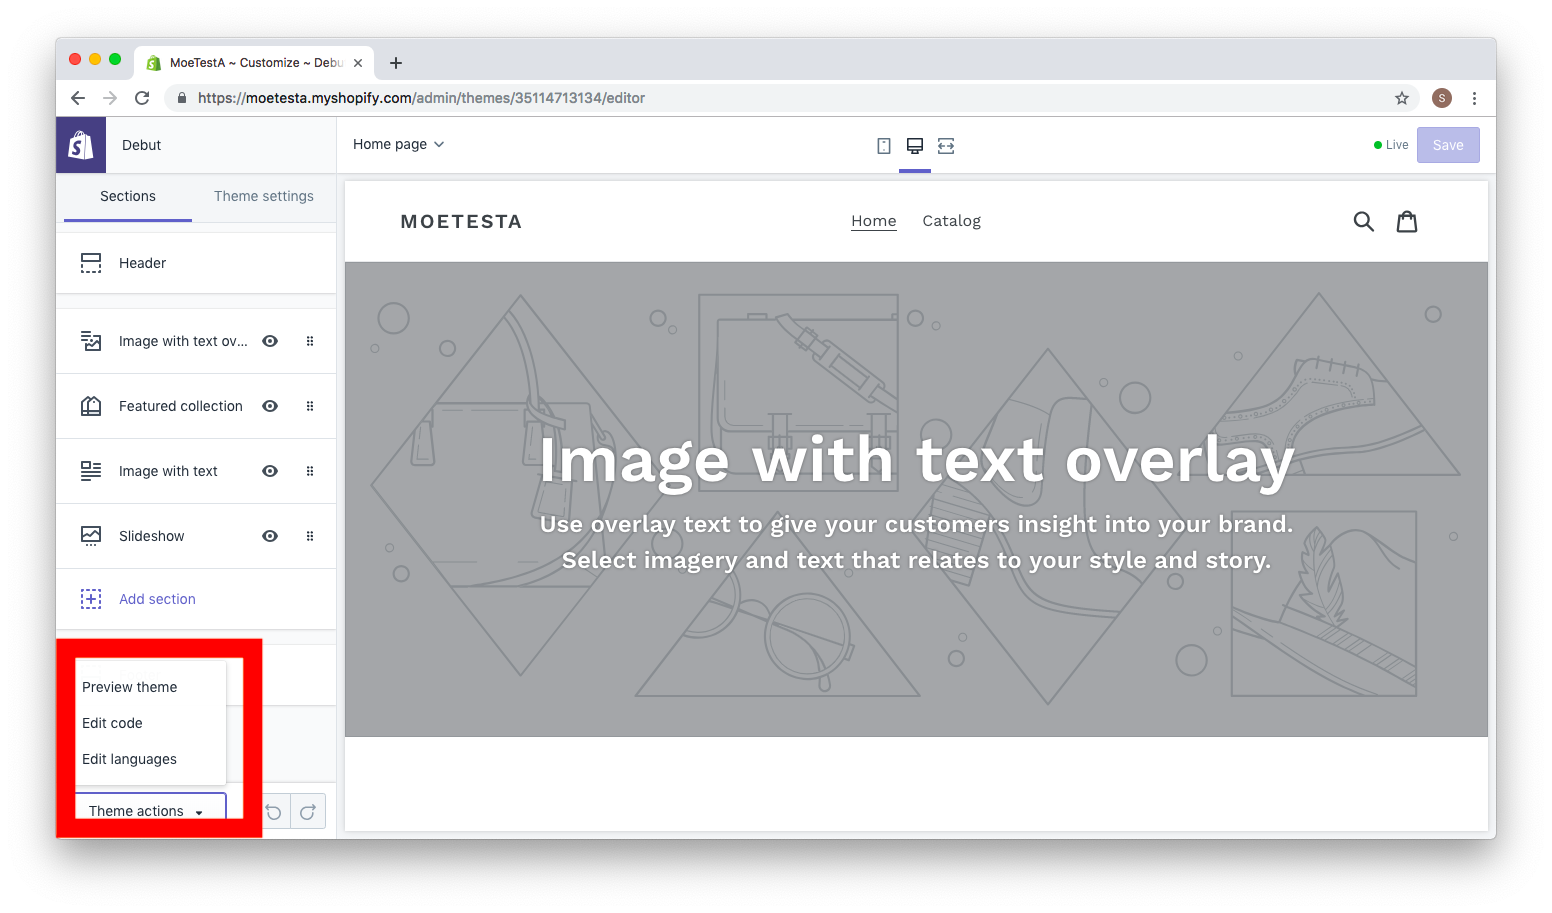This screenshot has height=913, width=1552.
Task: Open the Home link in store preview
Action: click(874, 221)
